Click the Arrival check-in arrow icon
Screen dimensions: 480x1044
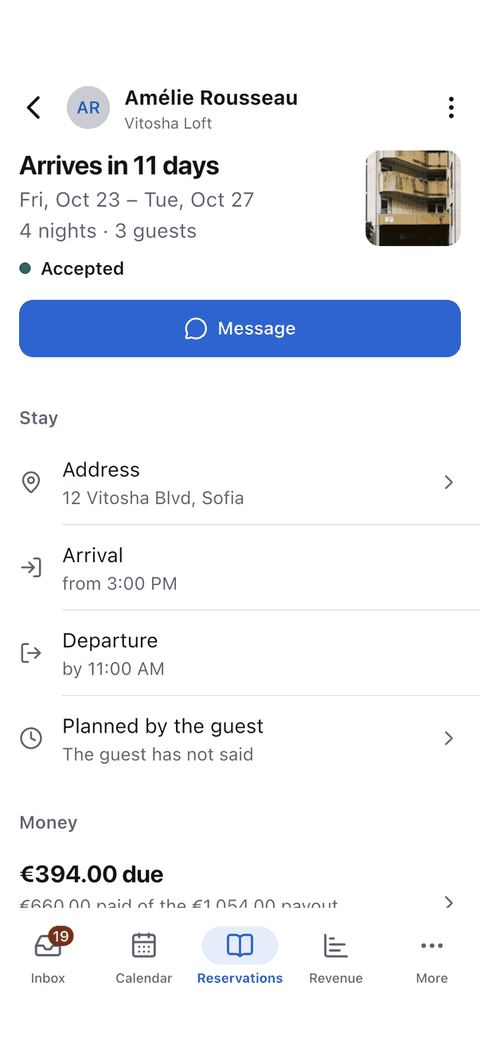tap(31, 568)
